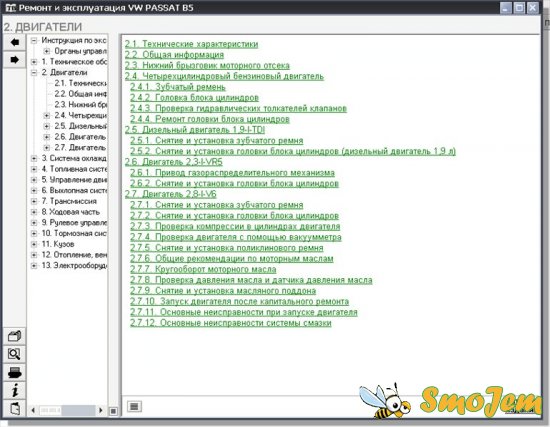Image resolution: width=550 pixels, height=427 pixels.
Task: Open link '2.7. Двигатель 2,8-I-V6'
Action: pos(170,194)
